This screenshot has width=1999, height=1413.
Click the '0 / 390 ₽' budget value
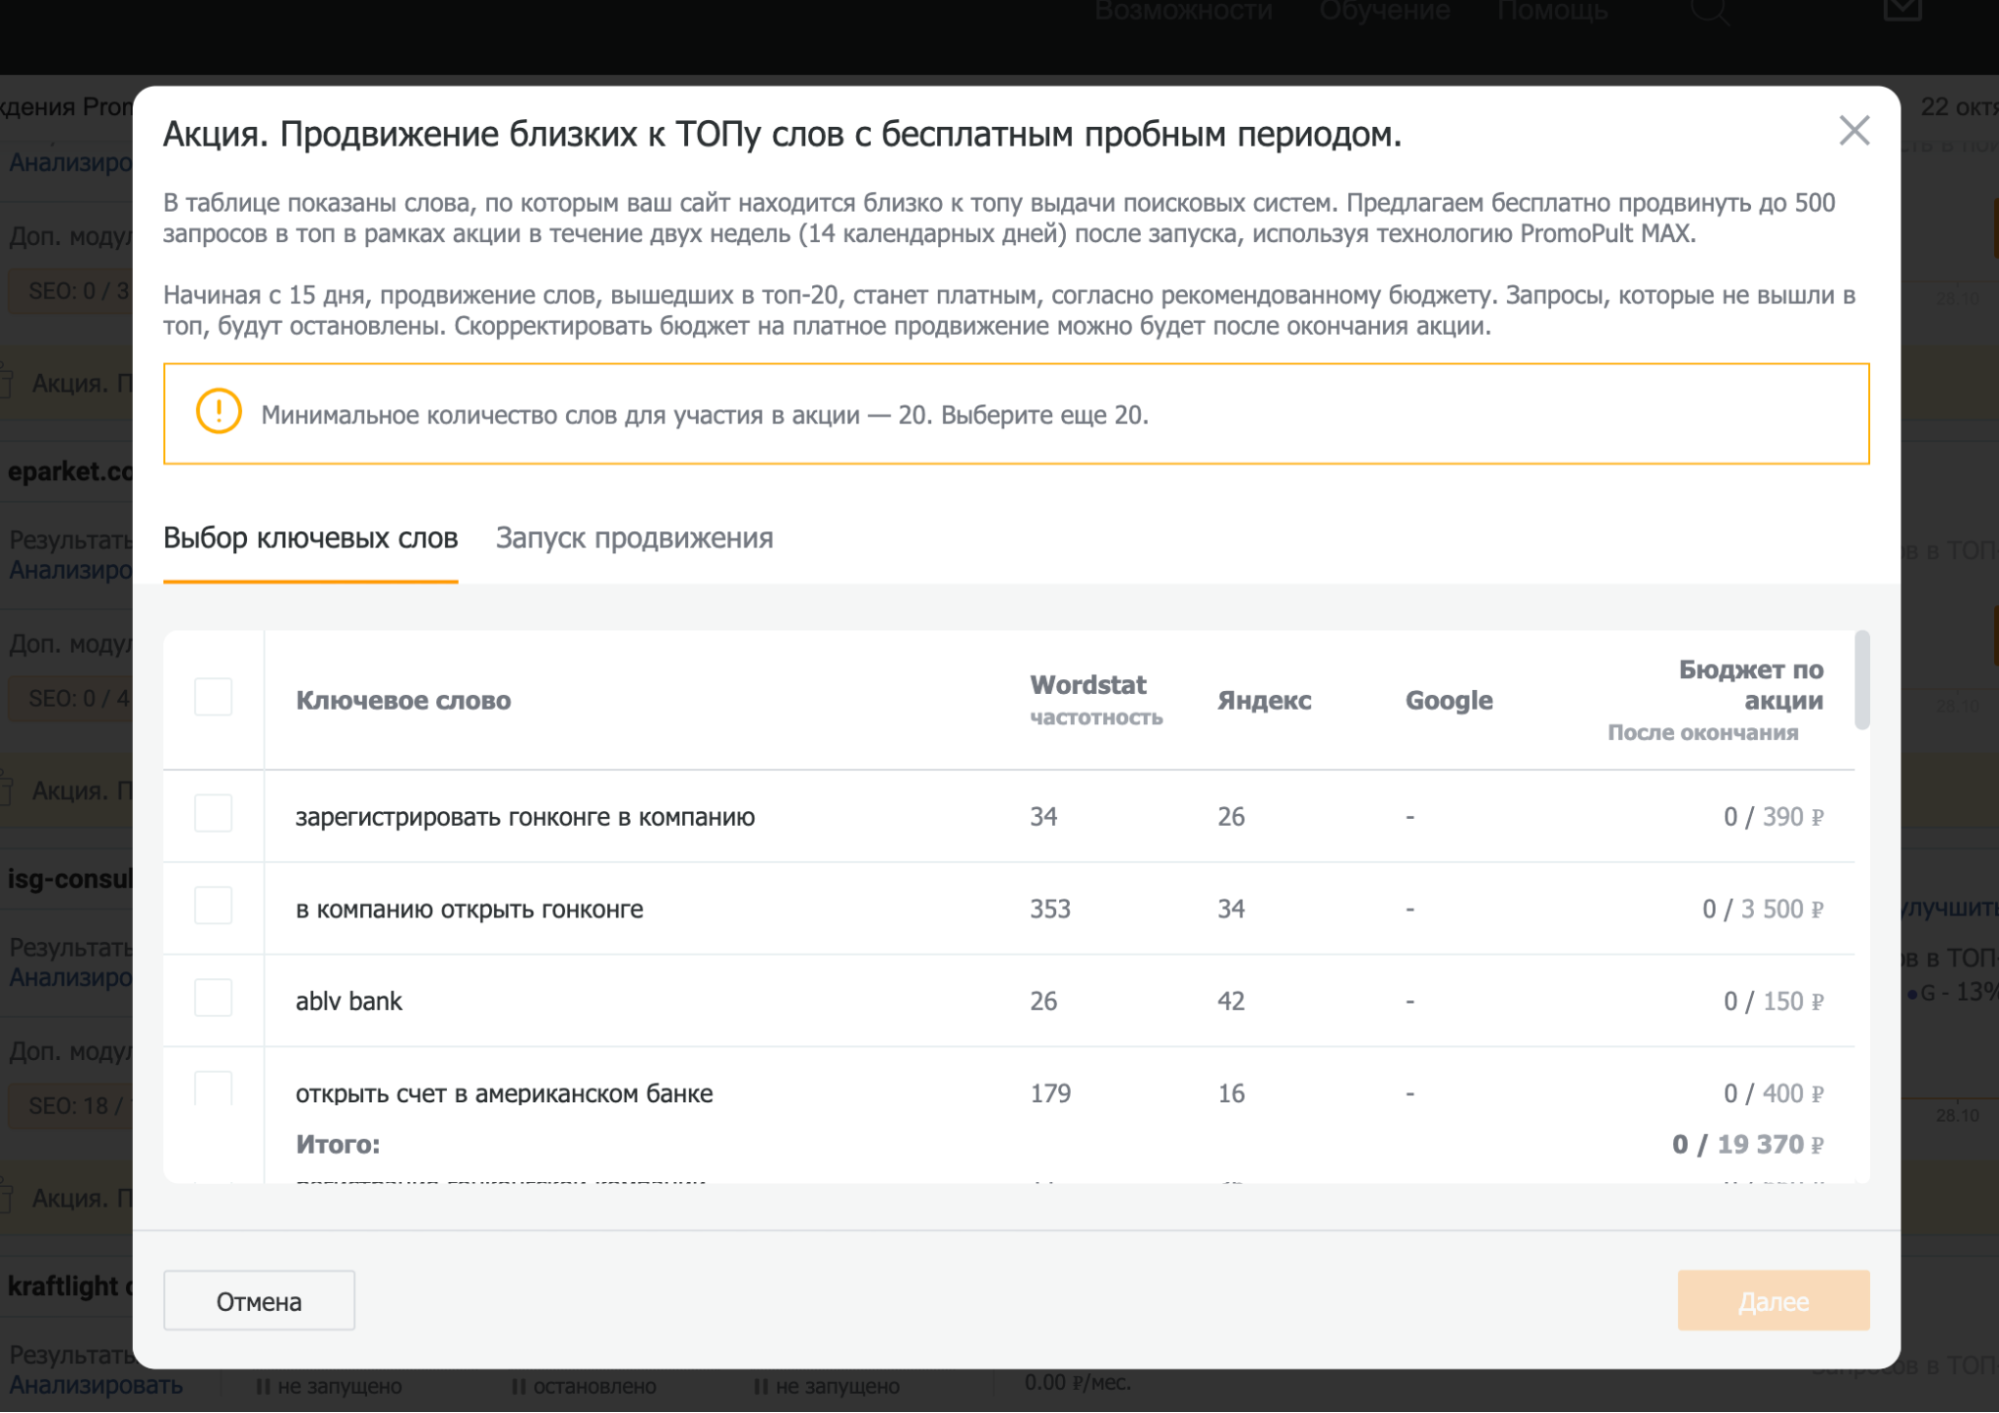(x=1773, y=817)
